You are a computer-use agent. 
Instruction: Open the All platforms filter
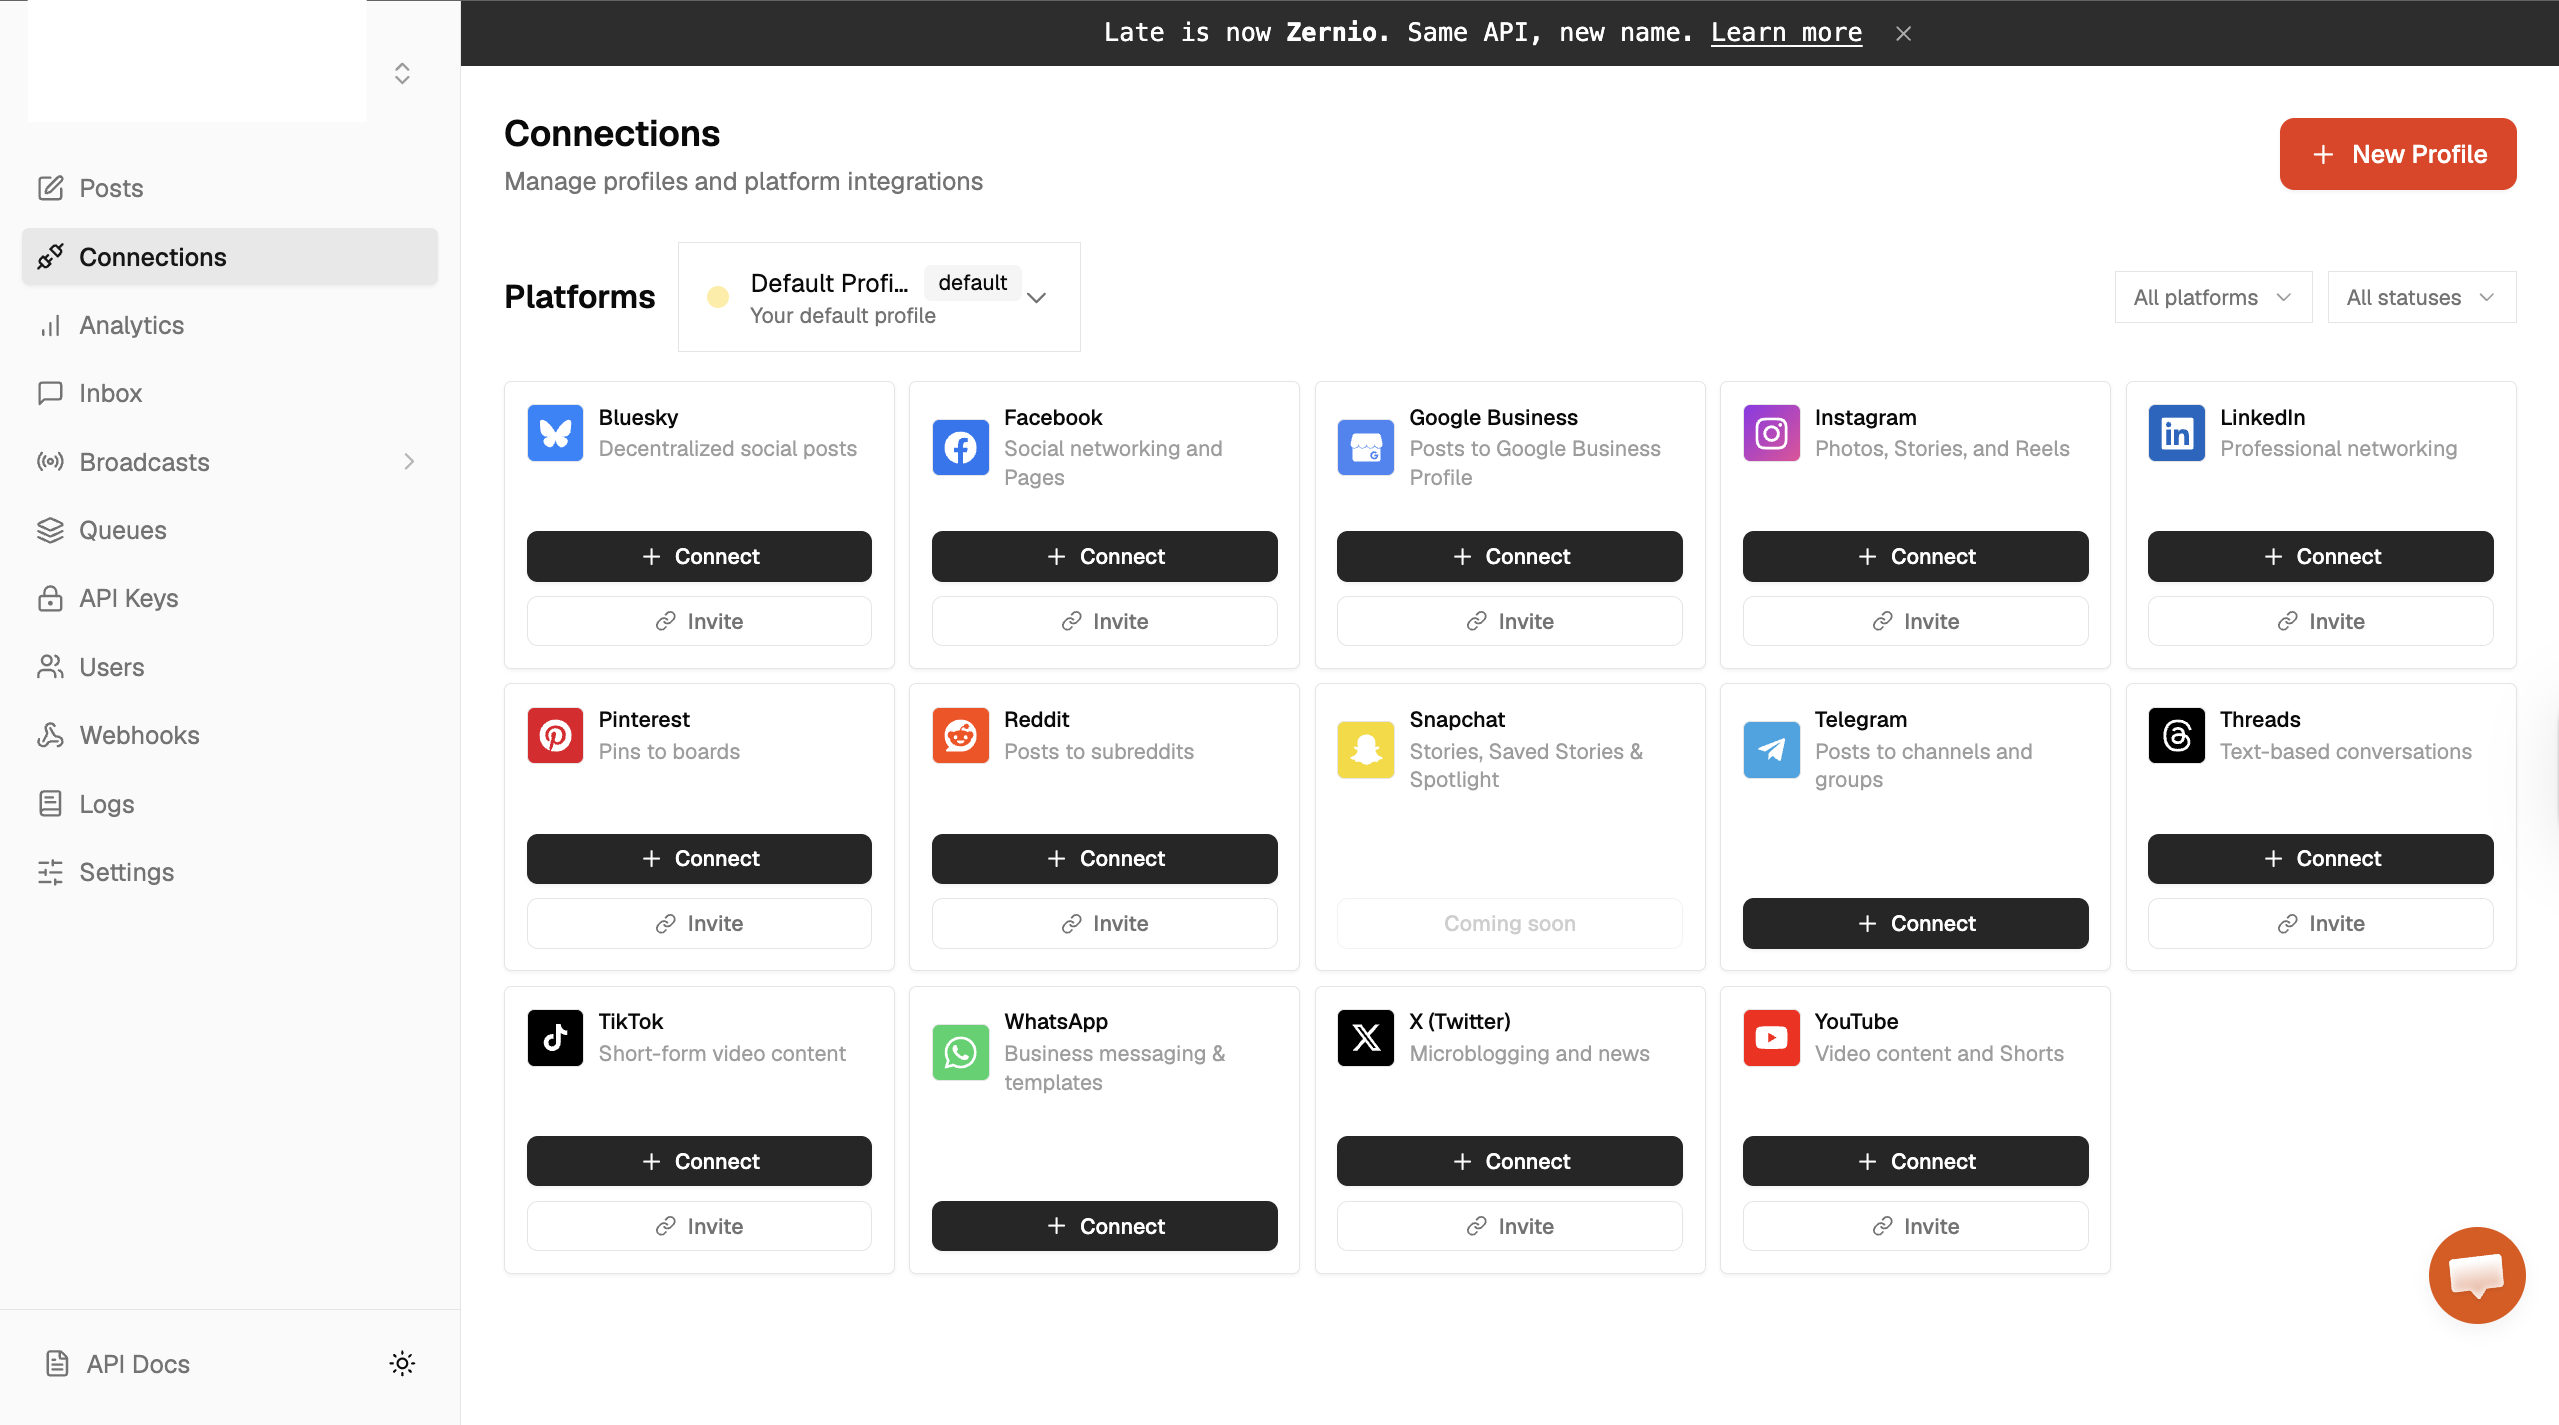pyautogui.click(x=2212, y=297)
